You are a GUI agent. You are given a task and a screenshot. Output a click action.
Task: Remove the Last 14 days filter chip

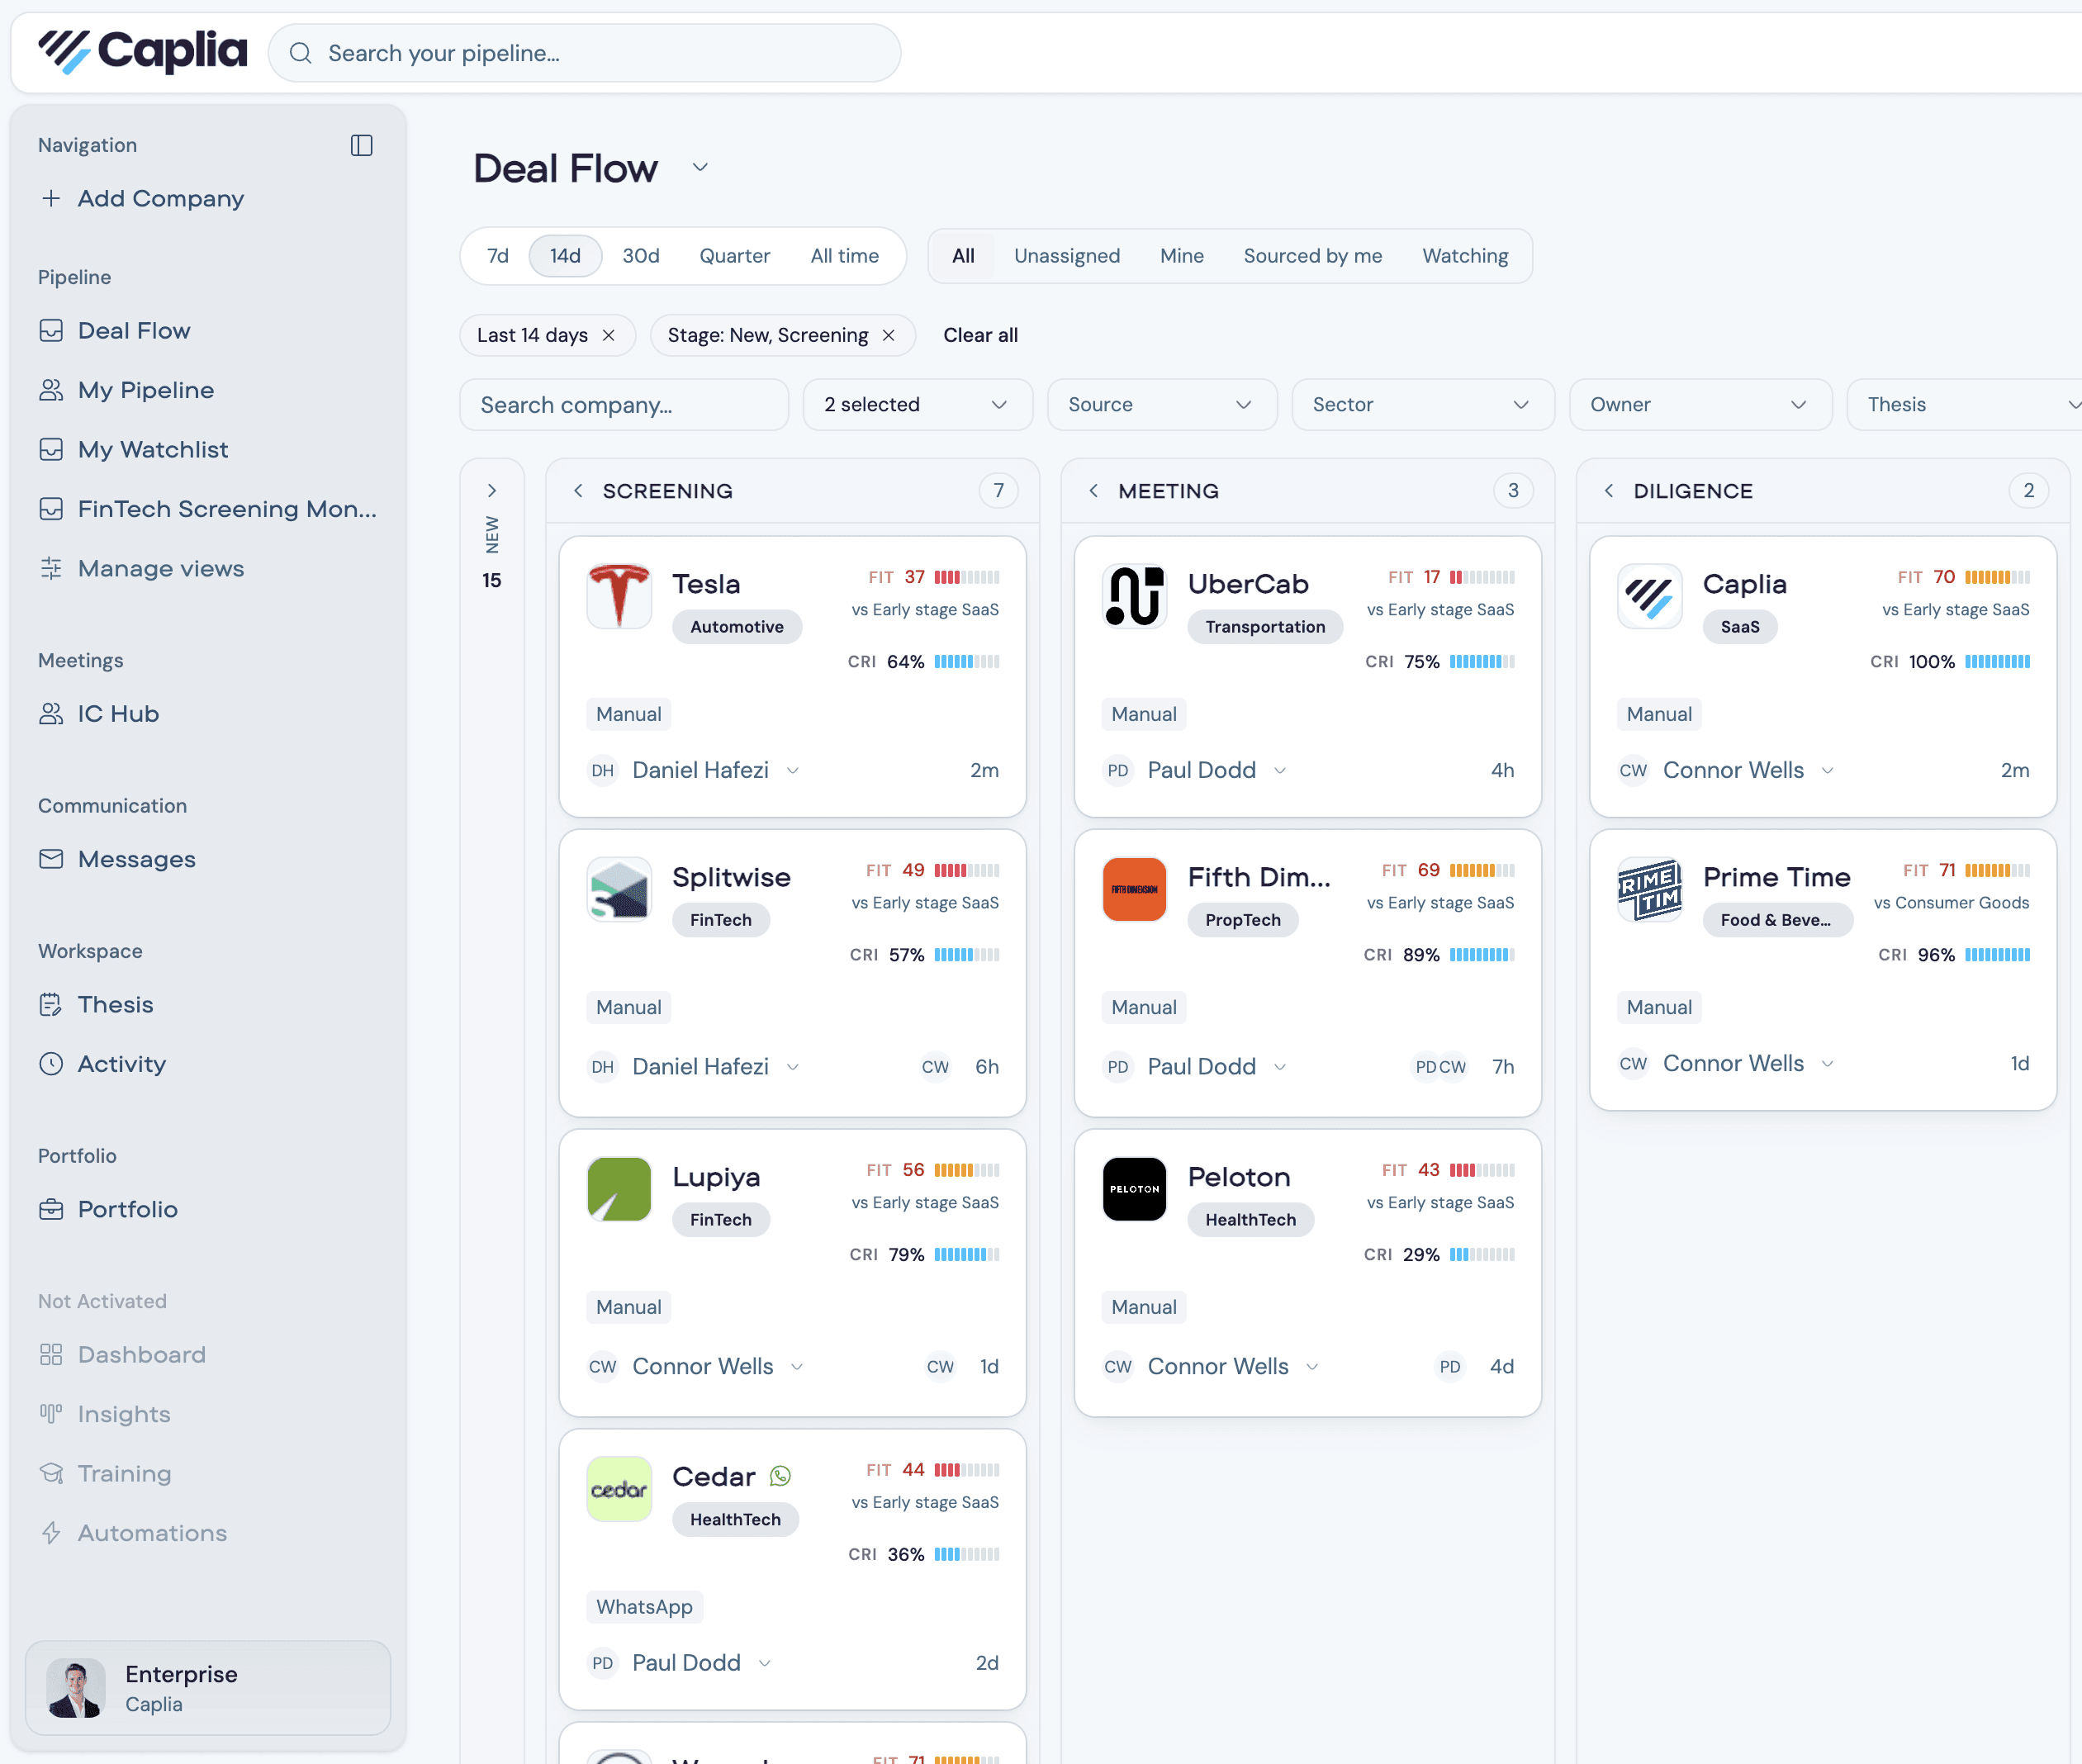coord(609,335)
